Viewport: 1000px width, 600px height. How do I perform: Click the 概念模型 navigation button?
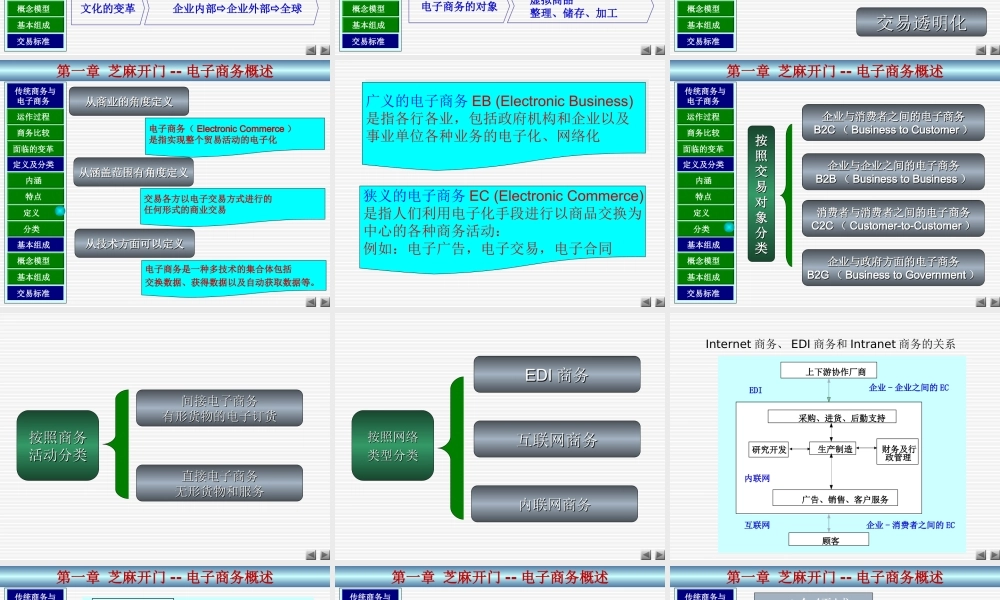click(35, 259)
